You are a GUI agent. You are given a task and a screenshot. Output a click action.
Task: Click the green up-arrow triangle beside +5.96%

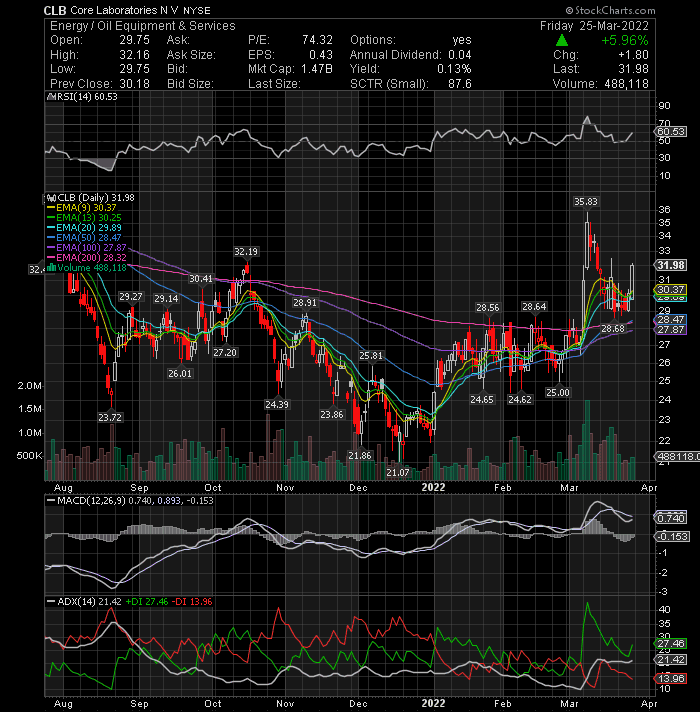(562, 40)
